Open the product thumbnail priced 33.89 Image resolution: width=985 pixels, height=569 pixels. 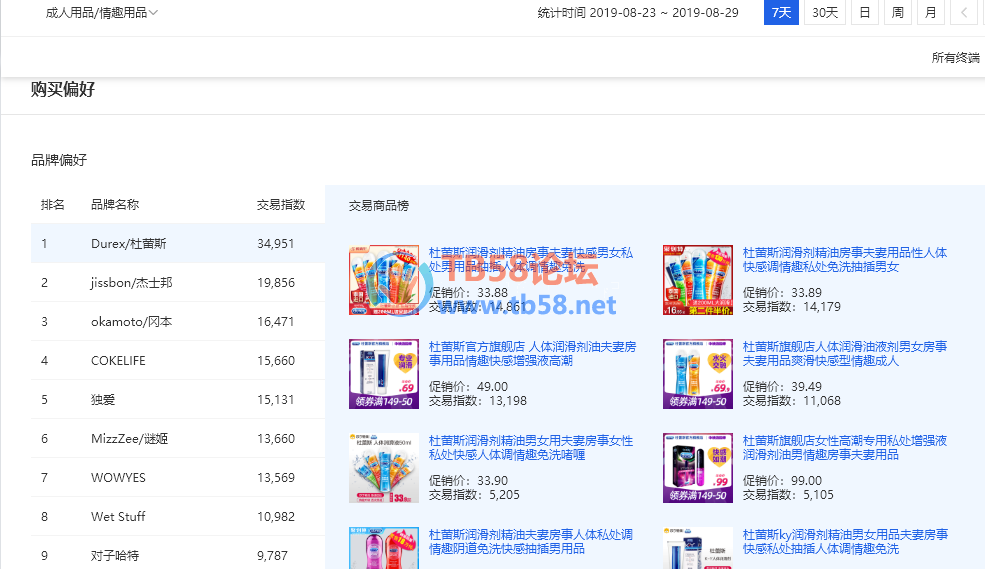[x=698, y=280]
